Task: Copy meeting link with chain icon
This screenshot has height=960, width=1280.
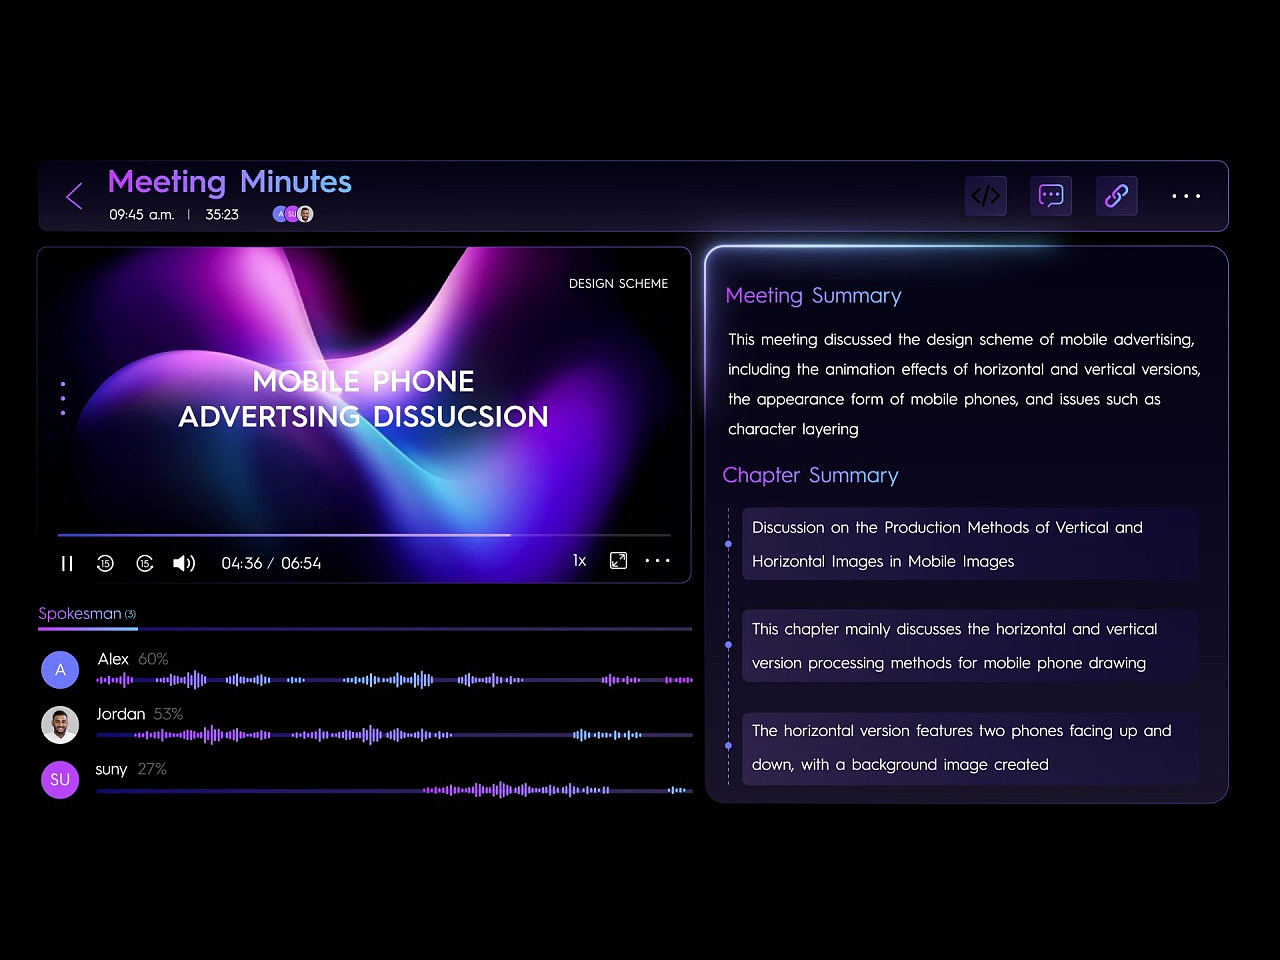Action: [x=1116, y=196]
